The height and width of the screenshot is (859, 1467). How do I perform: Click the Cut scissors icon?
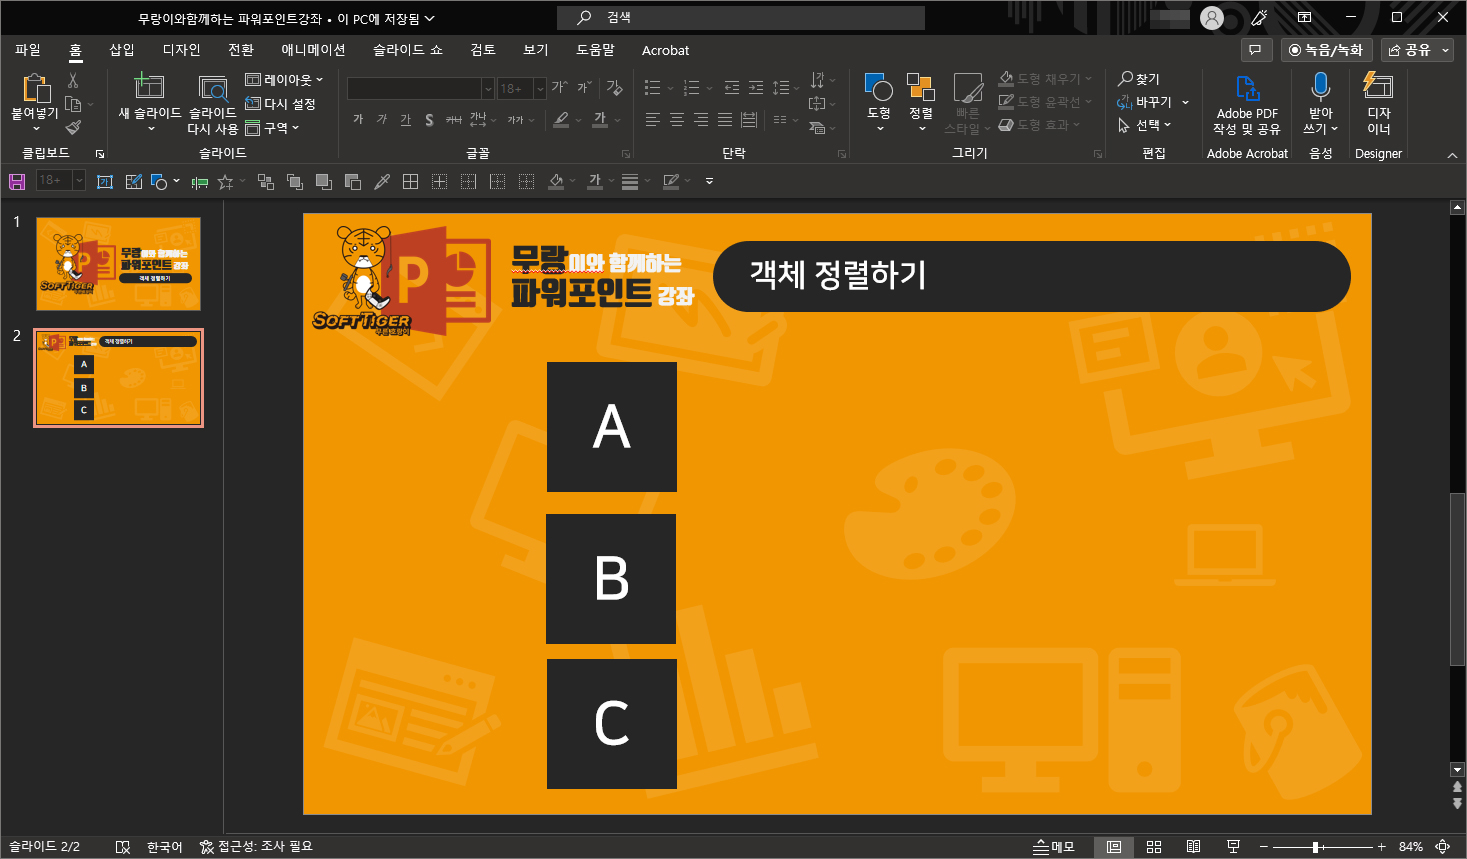pyautogui.click(x=73, y=80)
